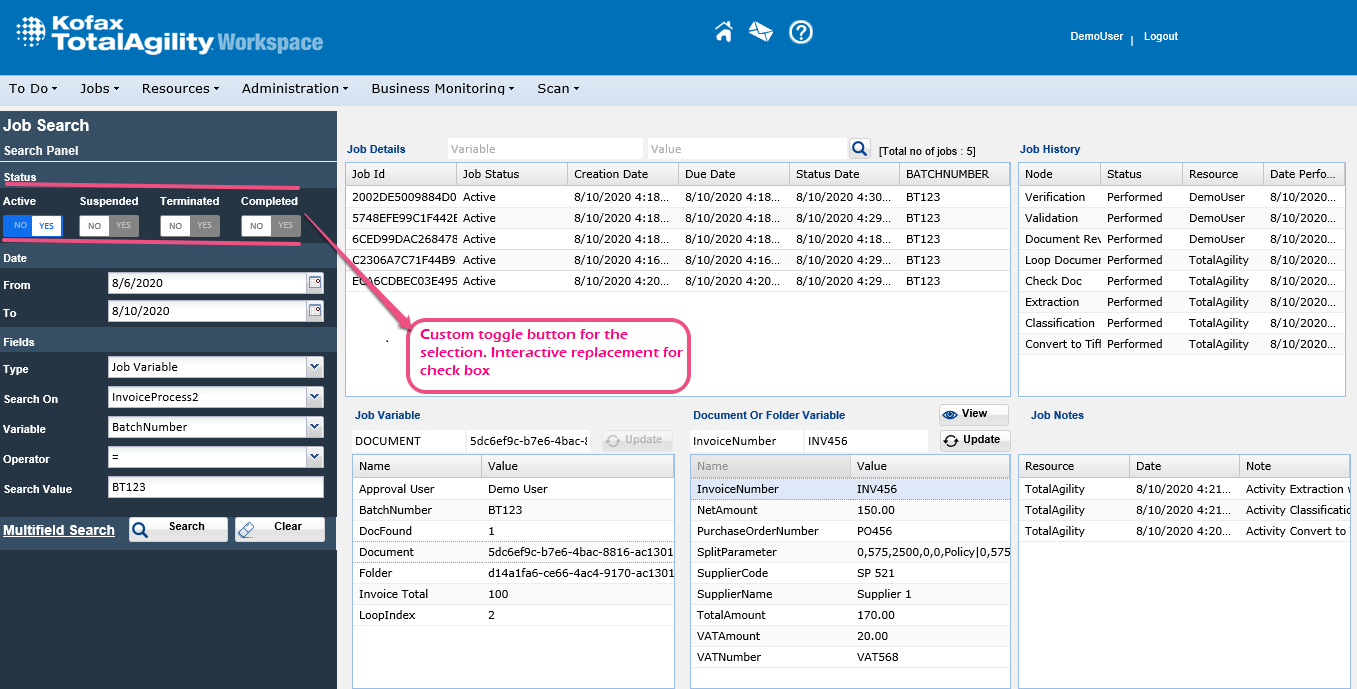Toggle the Suspended status switch
Viewport: 1357px width, 689px height.
click(x=109, y=226)
